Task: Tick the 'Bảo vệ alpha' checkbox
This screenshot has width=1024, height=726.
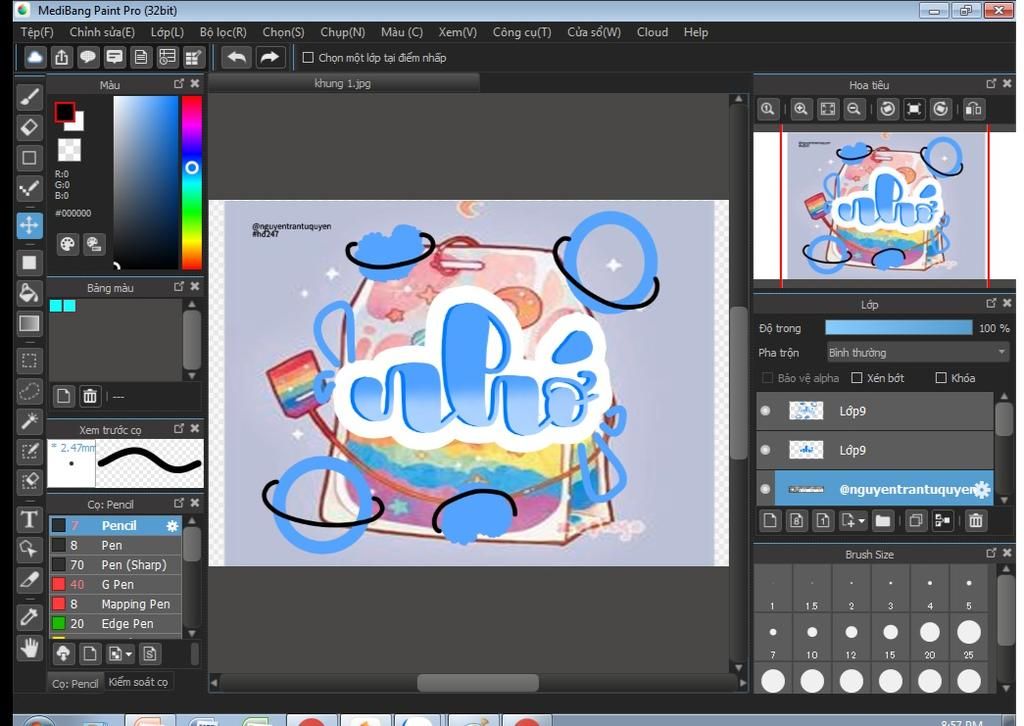Action: pyautogui.click(x=768, y=378)
